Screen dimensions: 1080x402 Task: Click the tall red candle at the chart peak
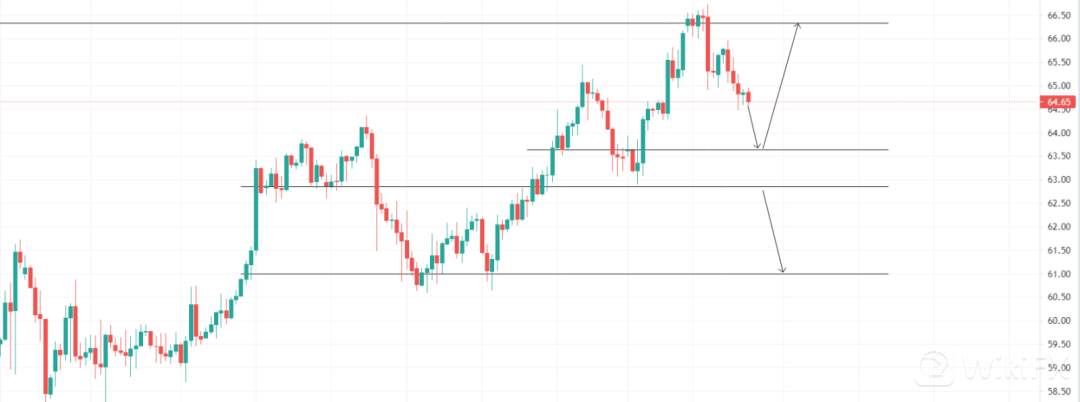click(707, 45)
